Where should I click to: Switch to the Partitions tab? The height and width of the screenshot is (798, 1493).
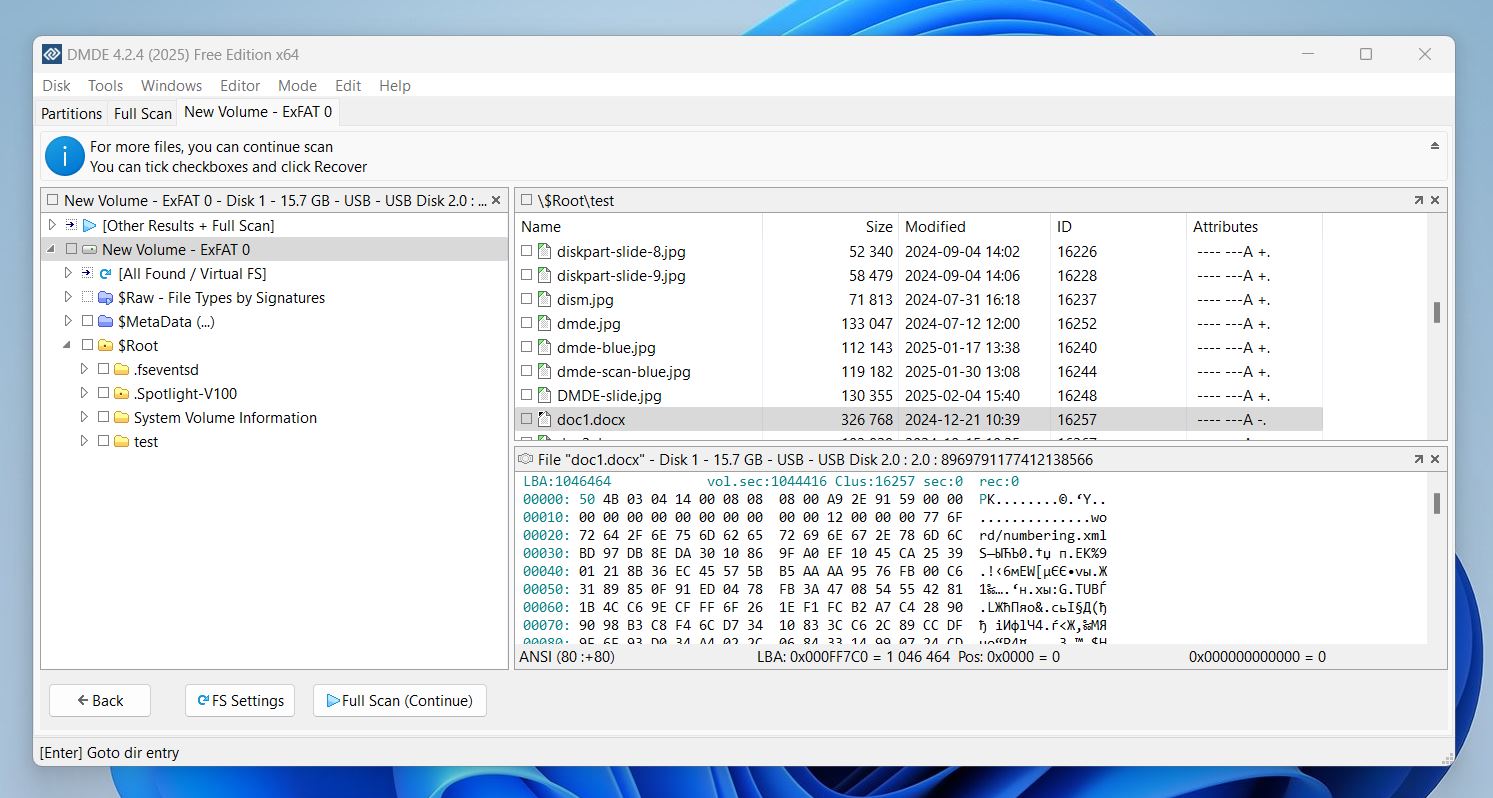[71, 113]
